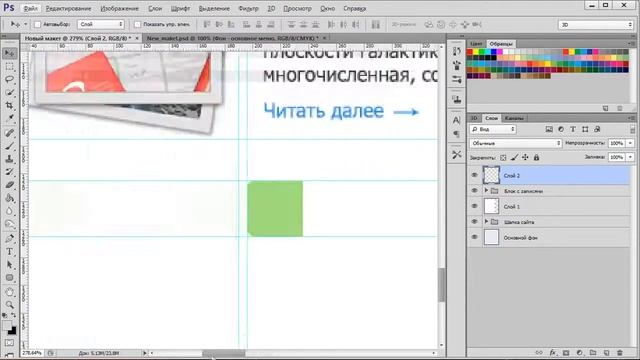The height and width of the screenshot is (360, 640).
Task: Enable the Автовыбор checkbox
Action: point(38,24)
